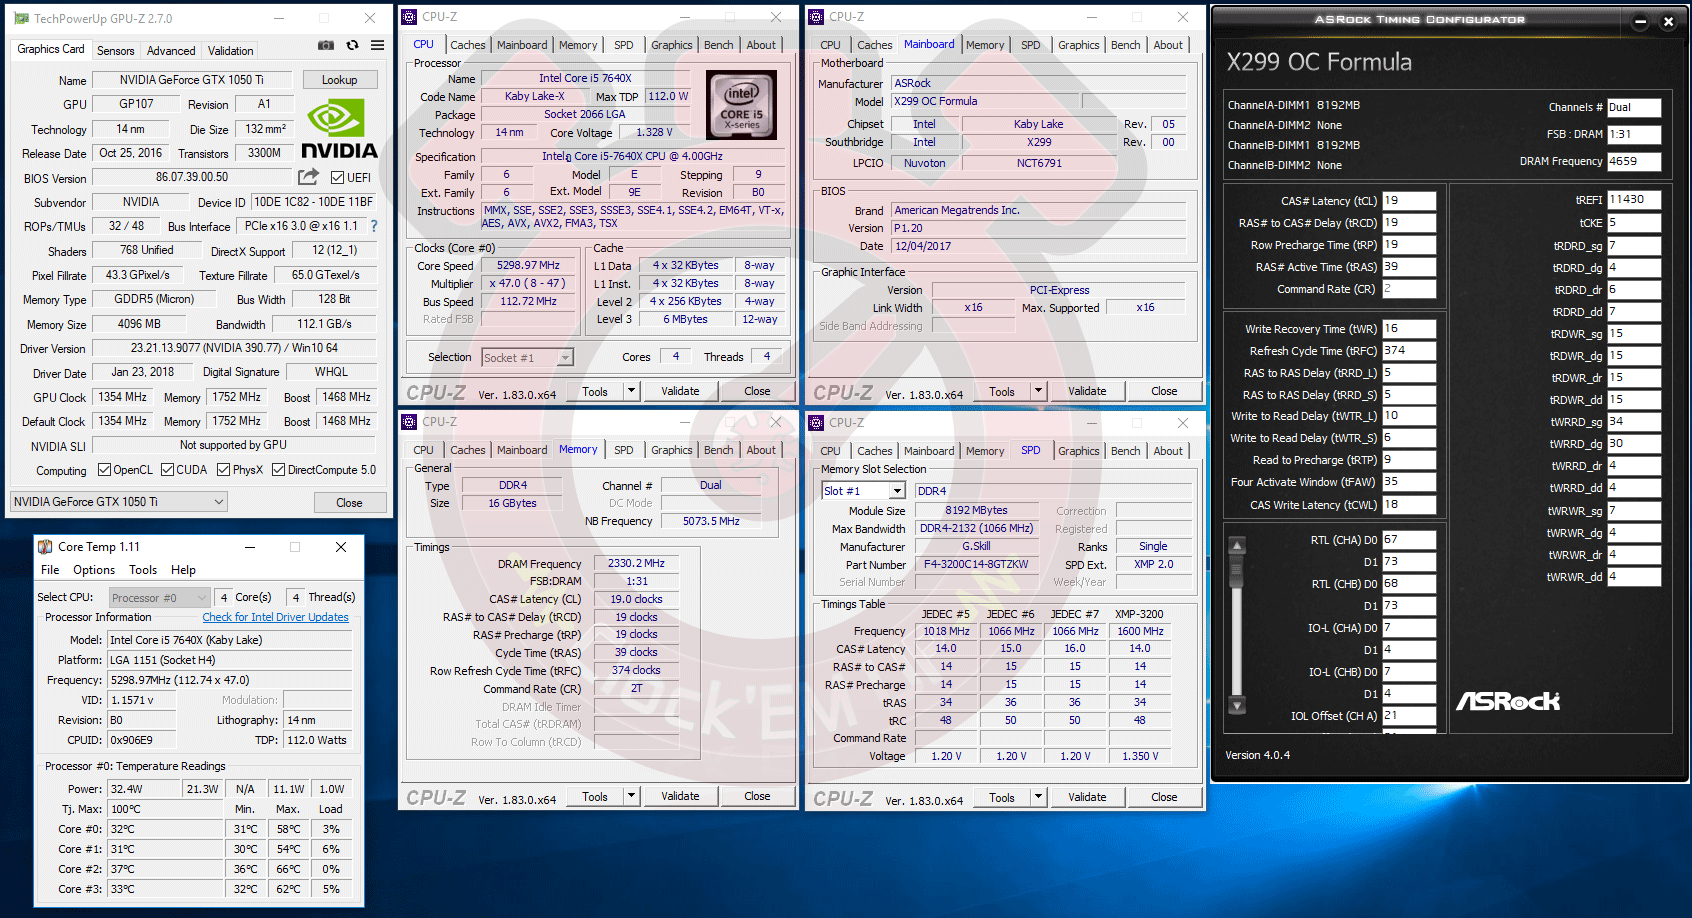Click the Bus Interface question mark icon
This screenshot has width=1692, height=918.
click(374, 226)
